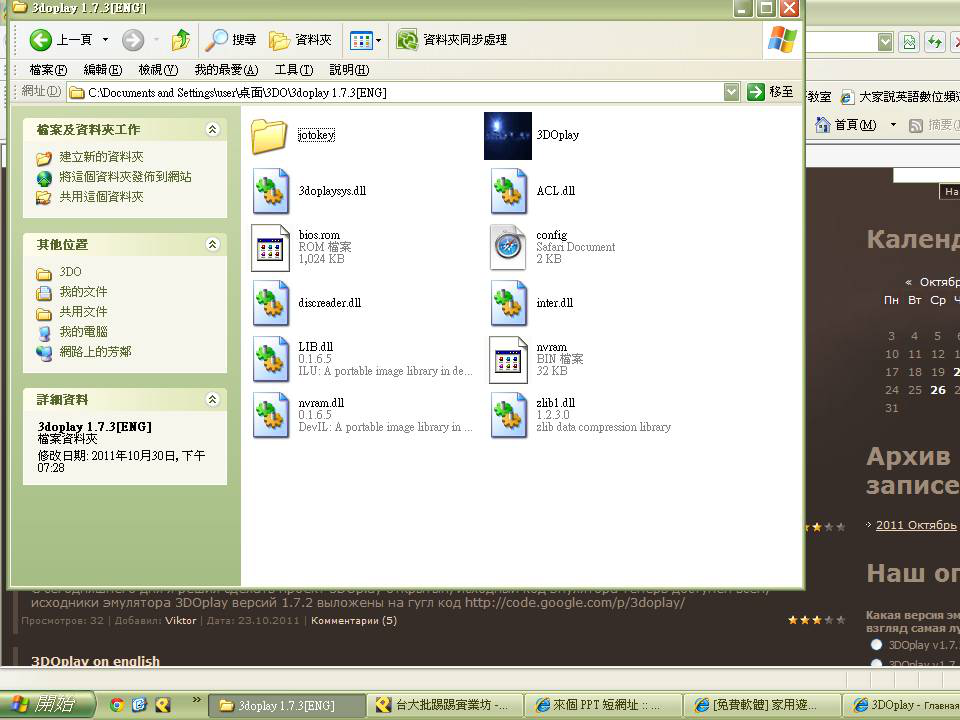Open 首頁(M) home button in browser
Image resolution: width=960 pixels, height=720 pixels.
pyautogui.click(x=846, y=125)
